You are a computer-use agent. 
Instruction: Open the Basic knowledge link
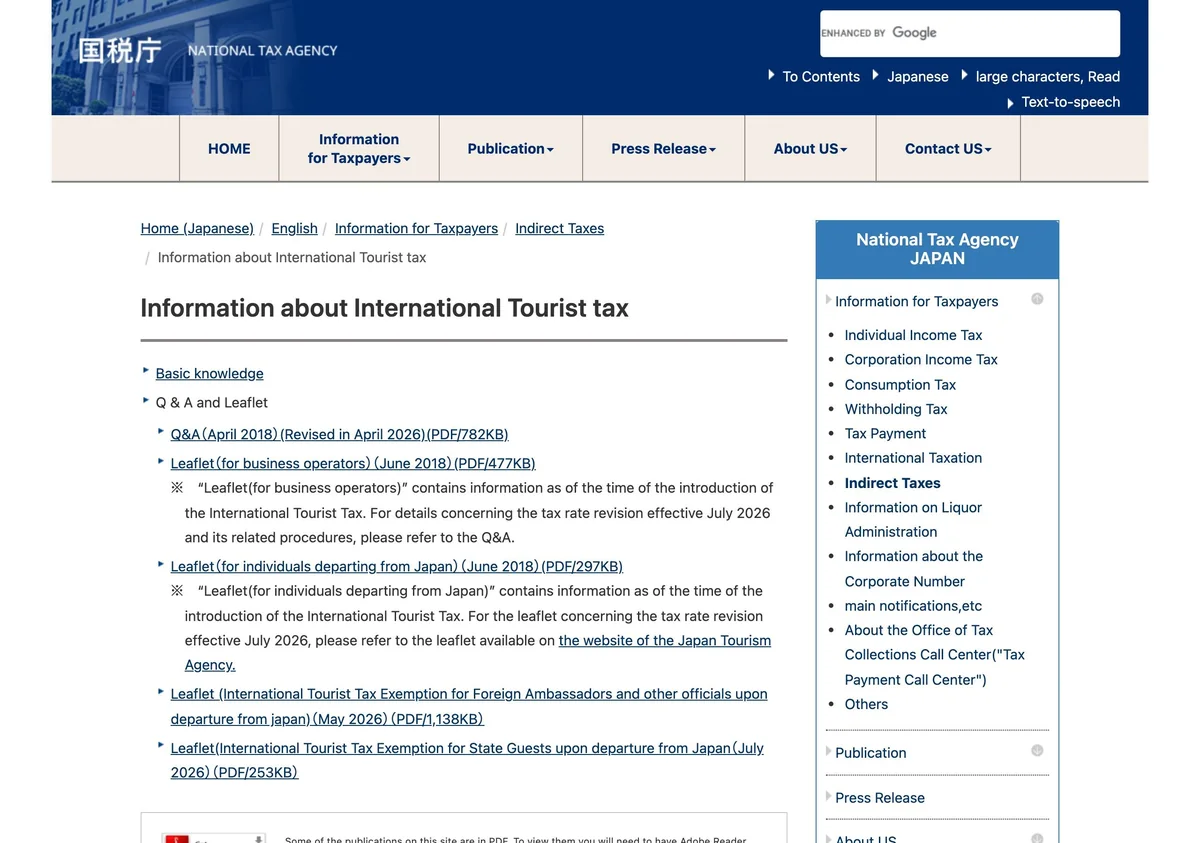[x=209, y=373]
